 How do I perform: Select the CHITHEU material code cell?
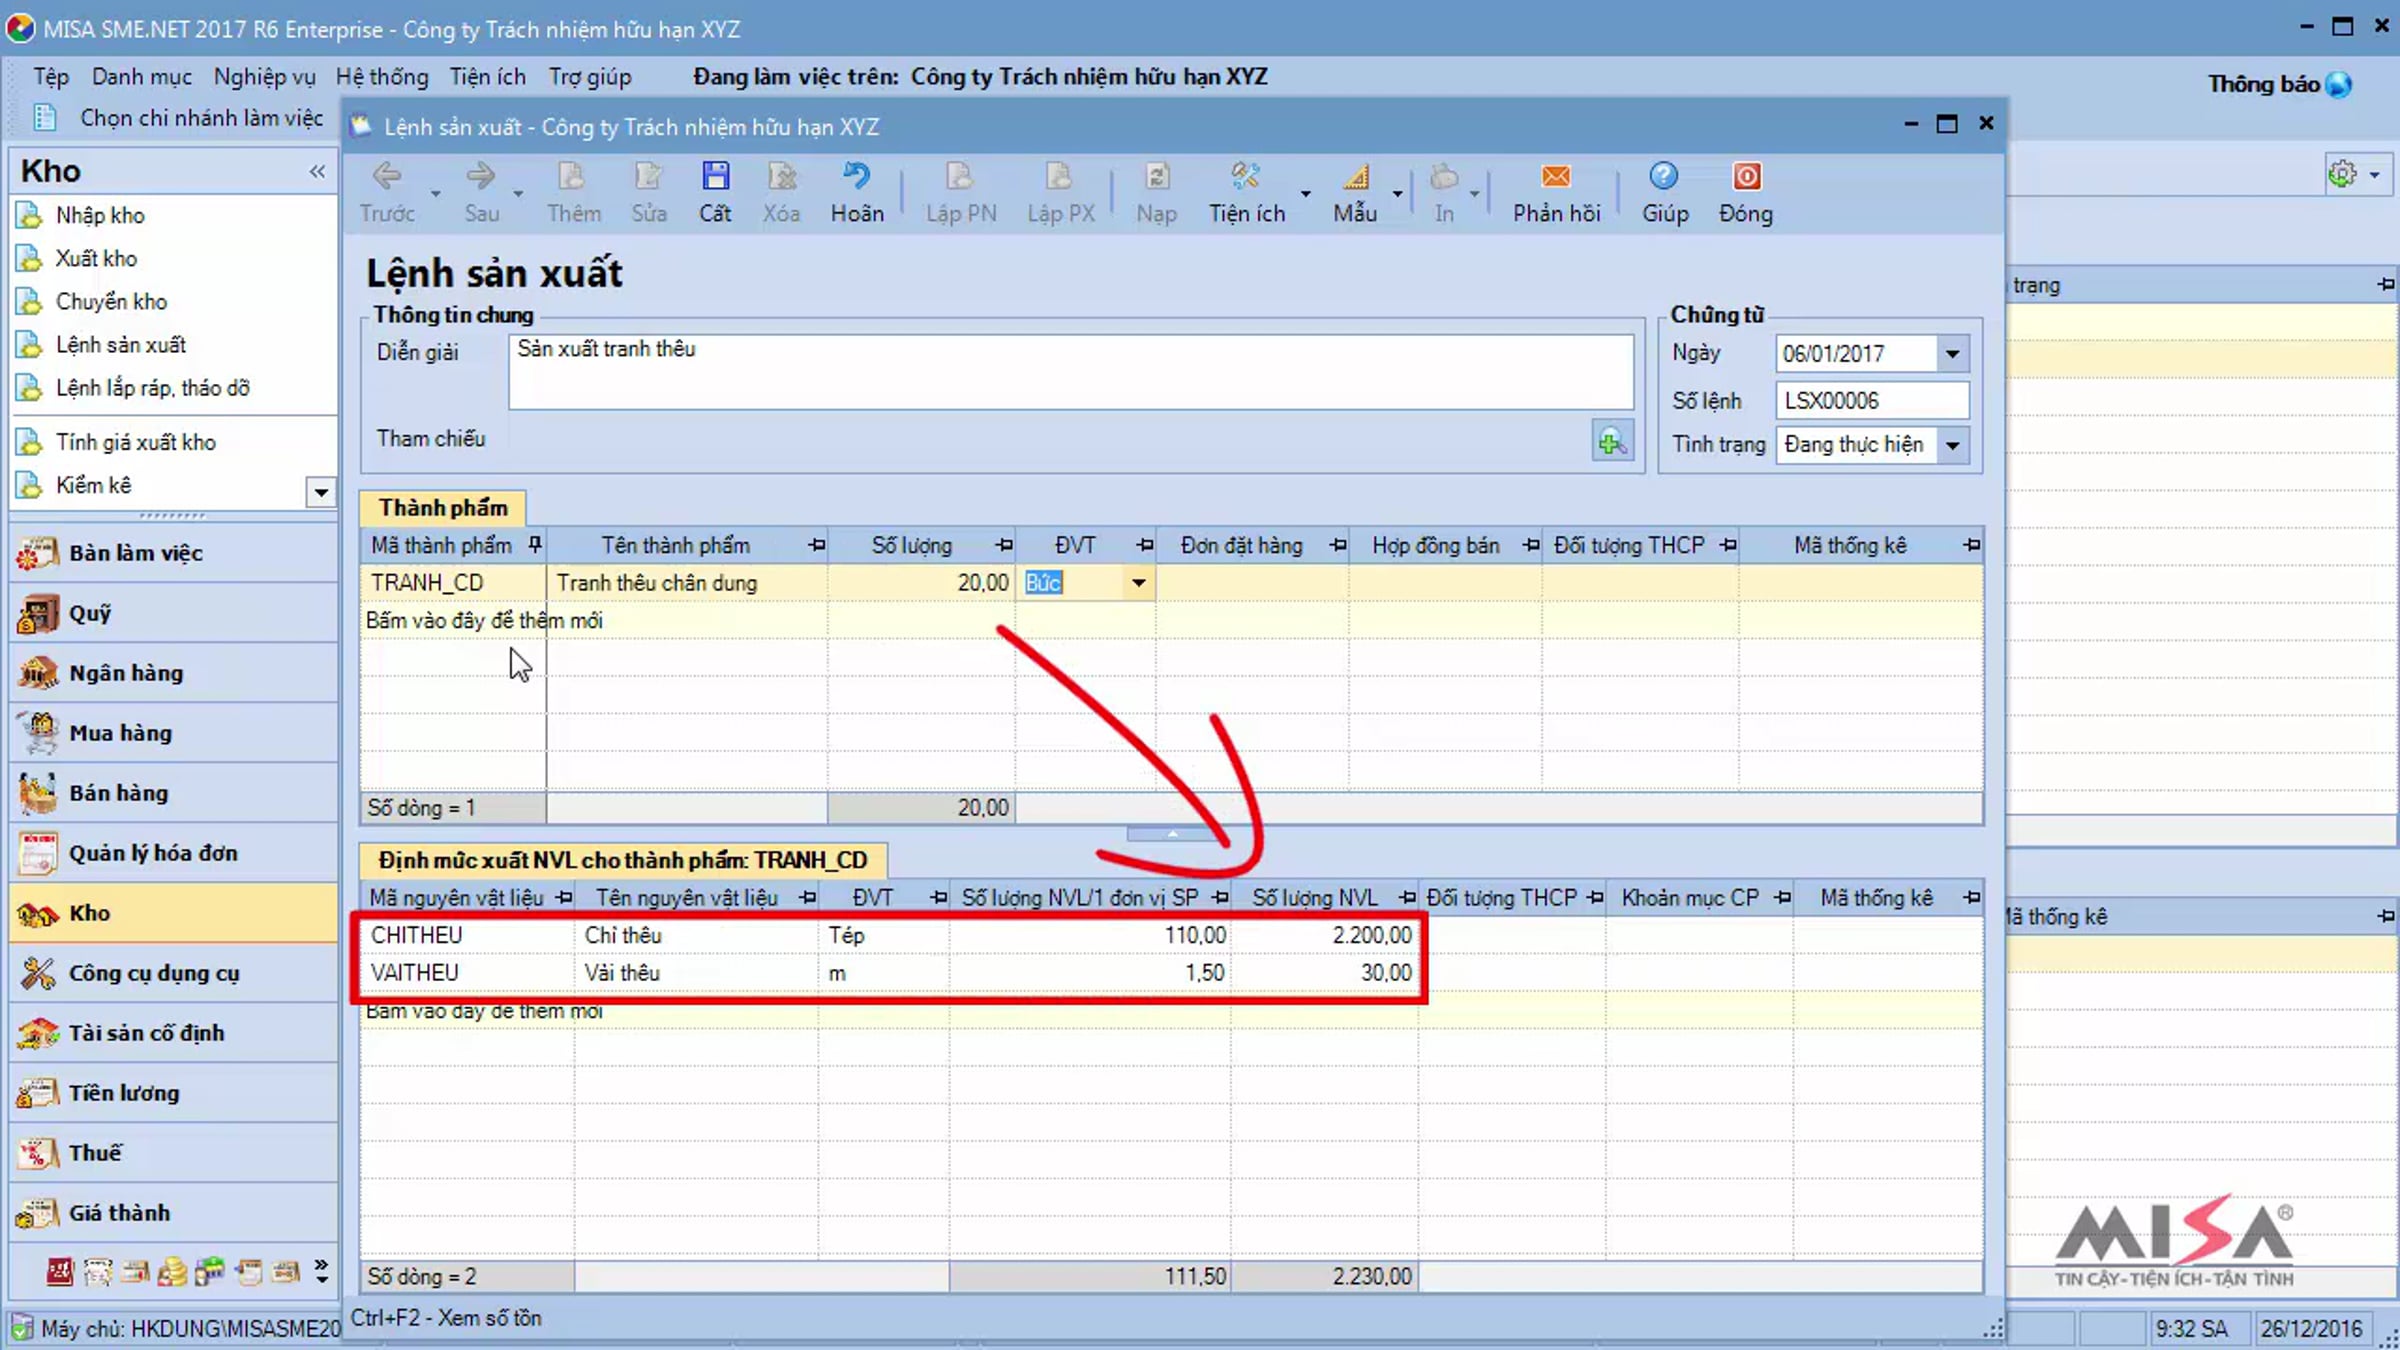467,935
